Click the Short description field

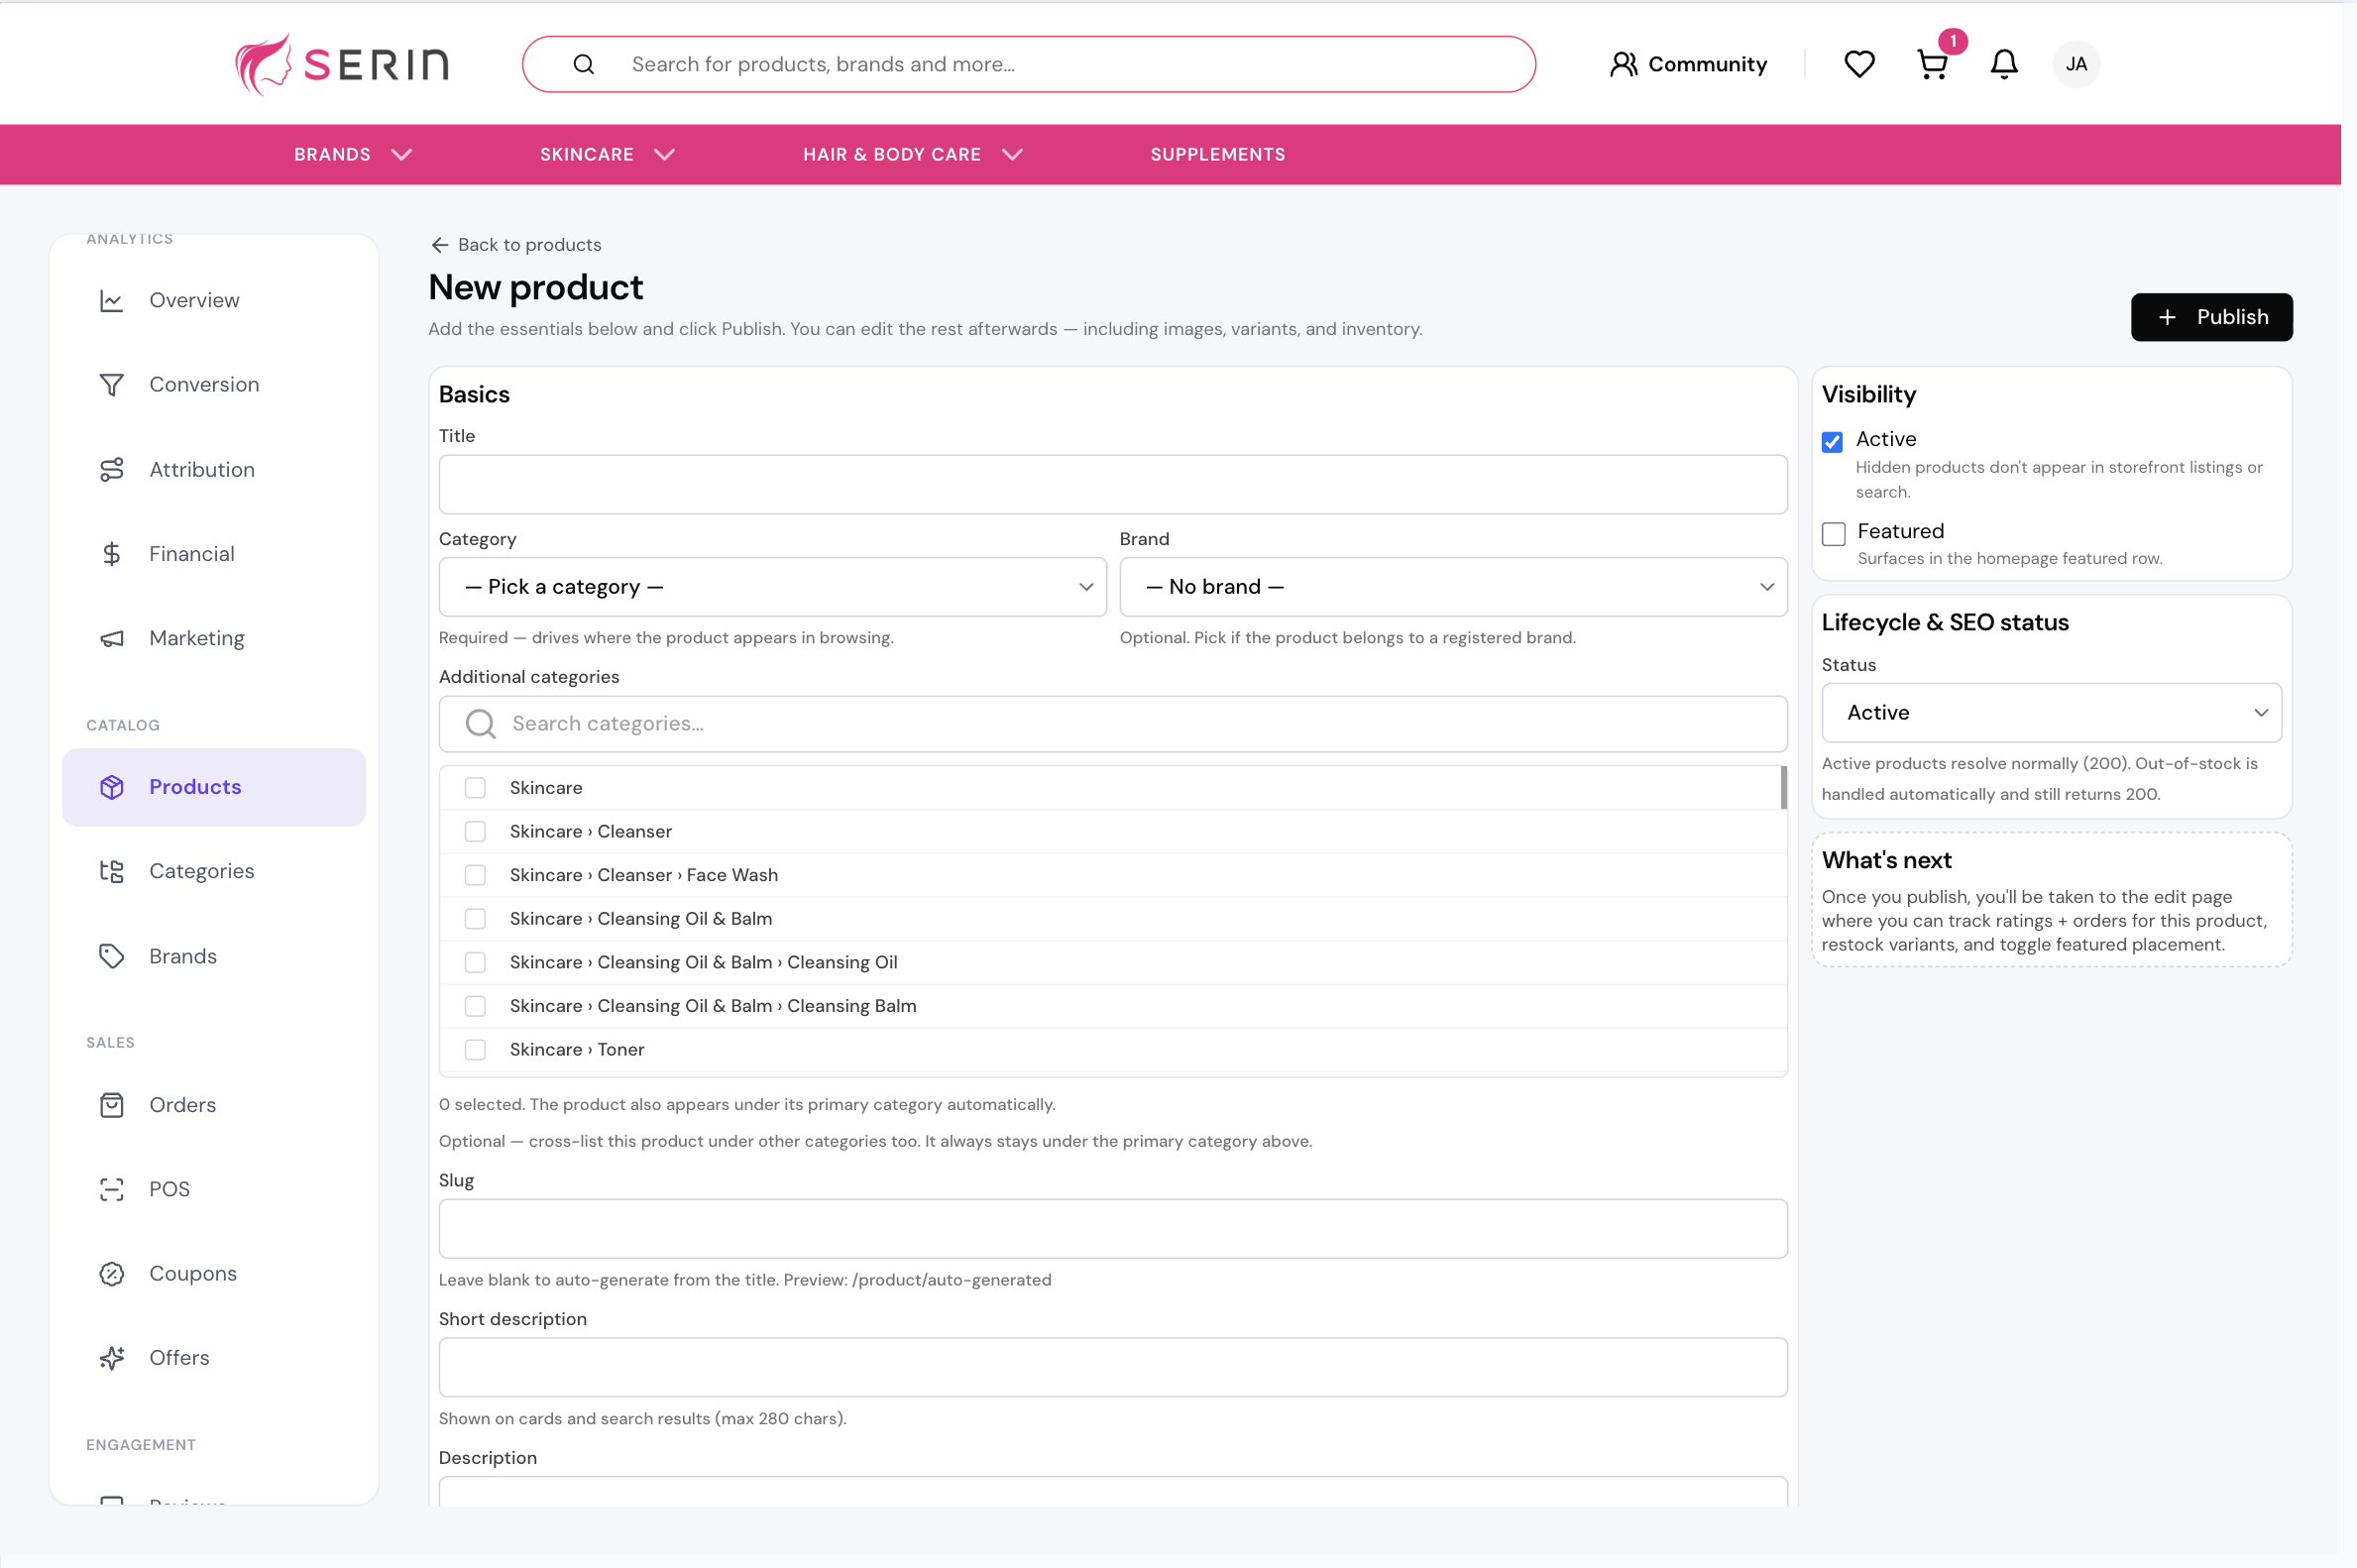1112,1368
